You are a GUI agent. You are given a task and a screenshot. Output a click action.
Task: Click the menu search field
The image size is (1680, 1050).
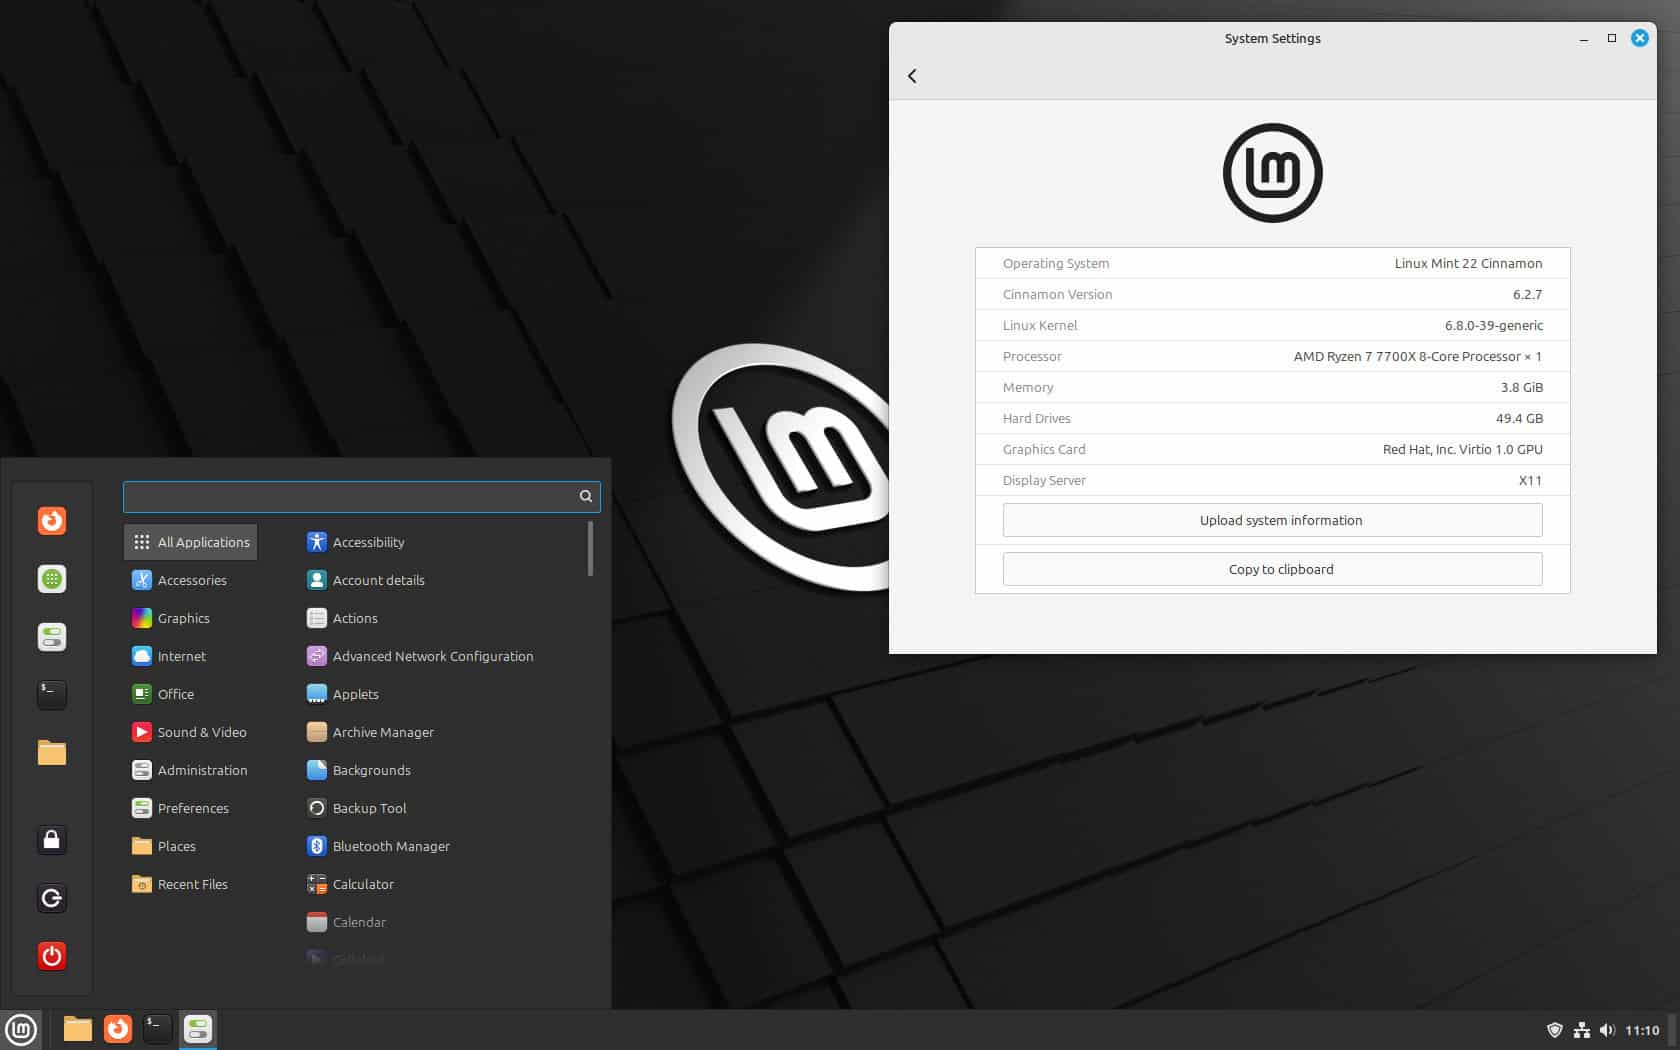(362, 496)
